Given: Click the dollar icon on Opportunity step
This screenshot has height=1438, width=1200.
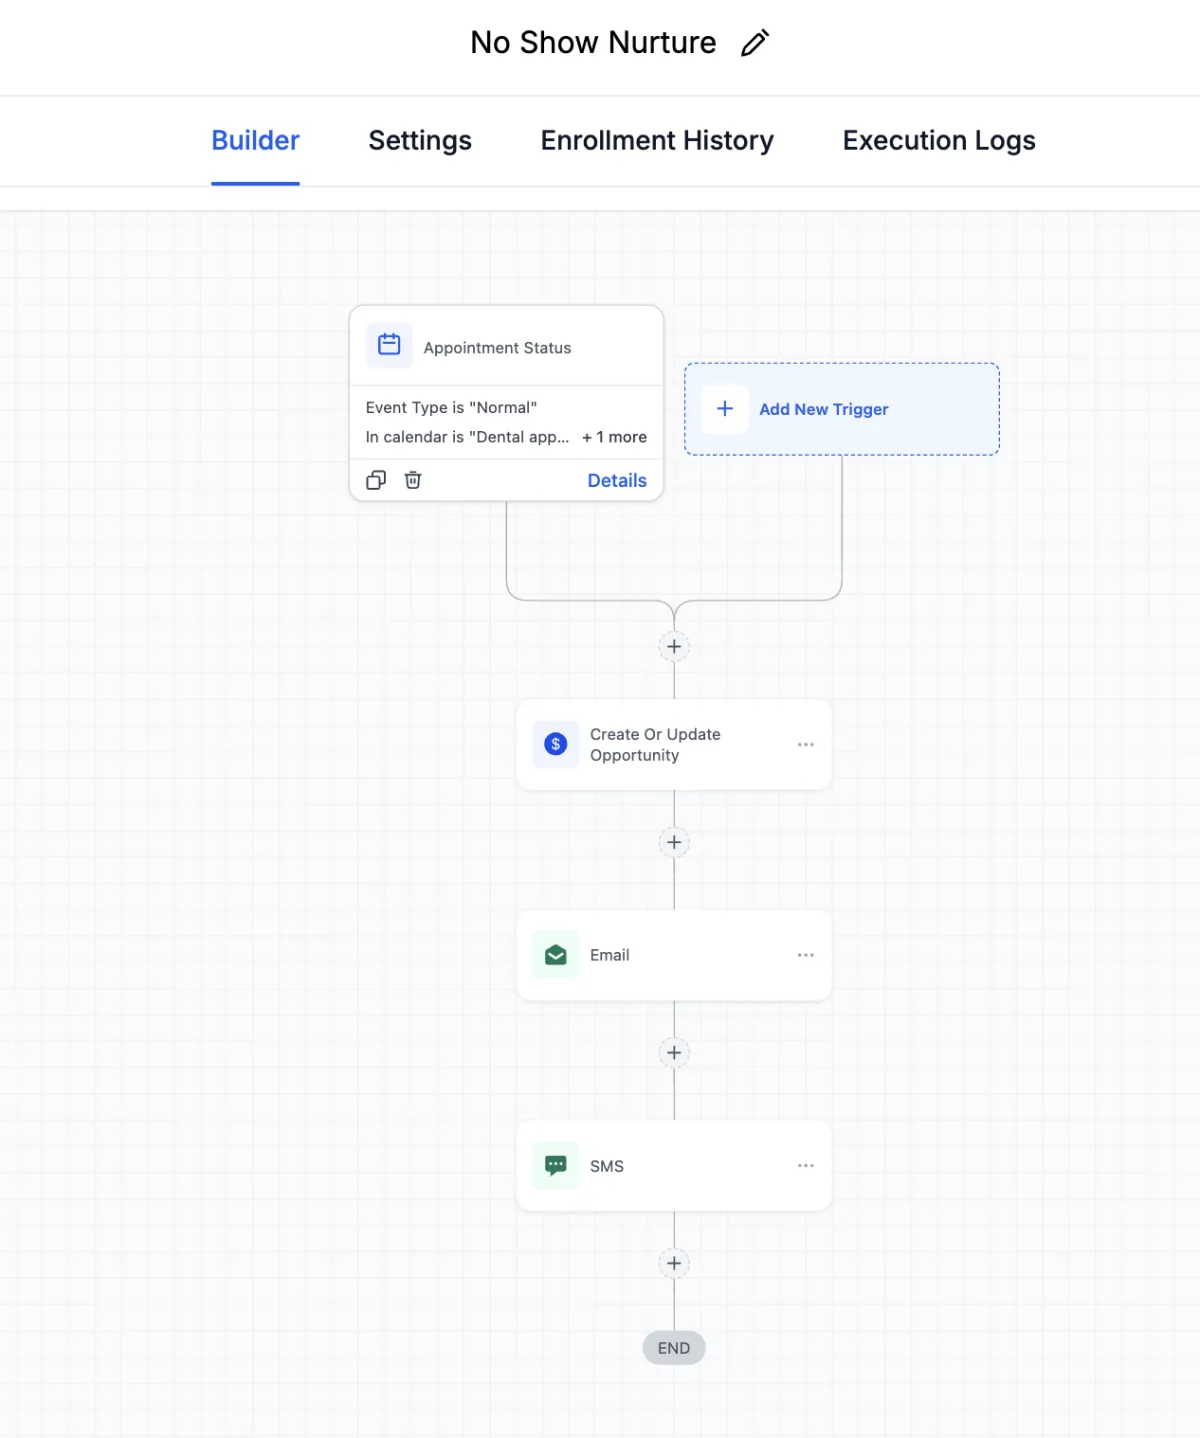Looking at the screenshot, I should (556, 744).
